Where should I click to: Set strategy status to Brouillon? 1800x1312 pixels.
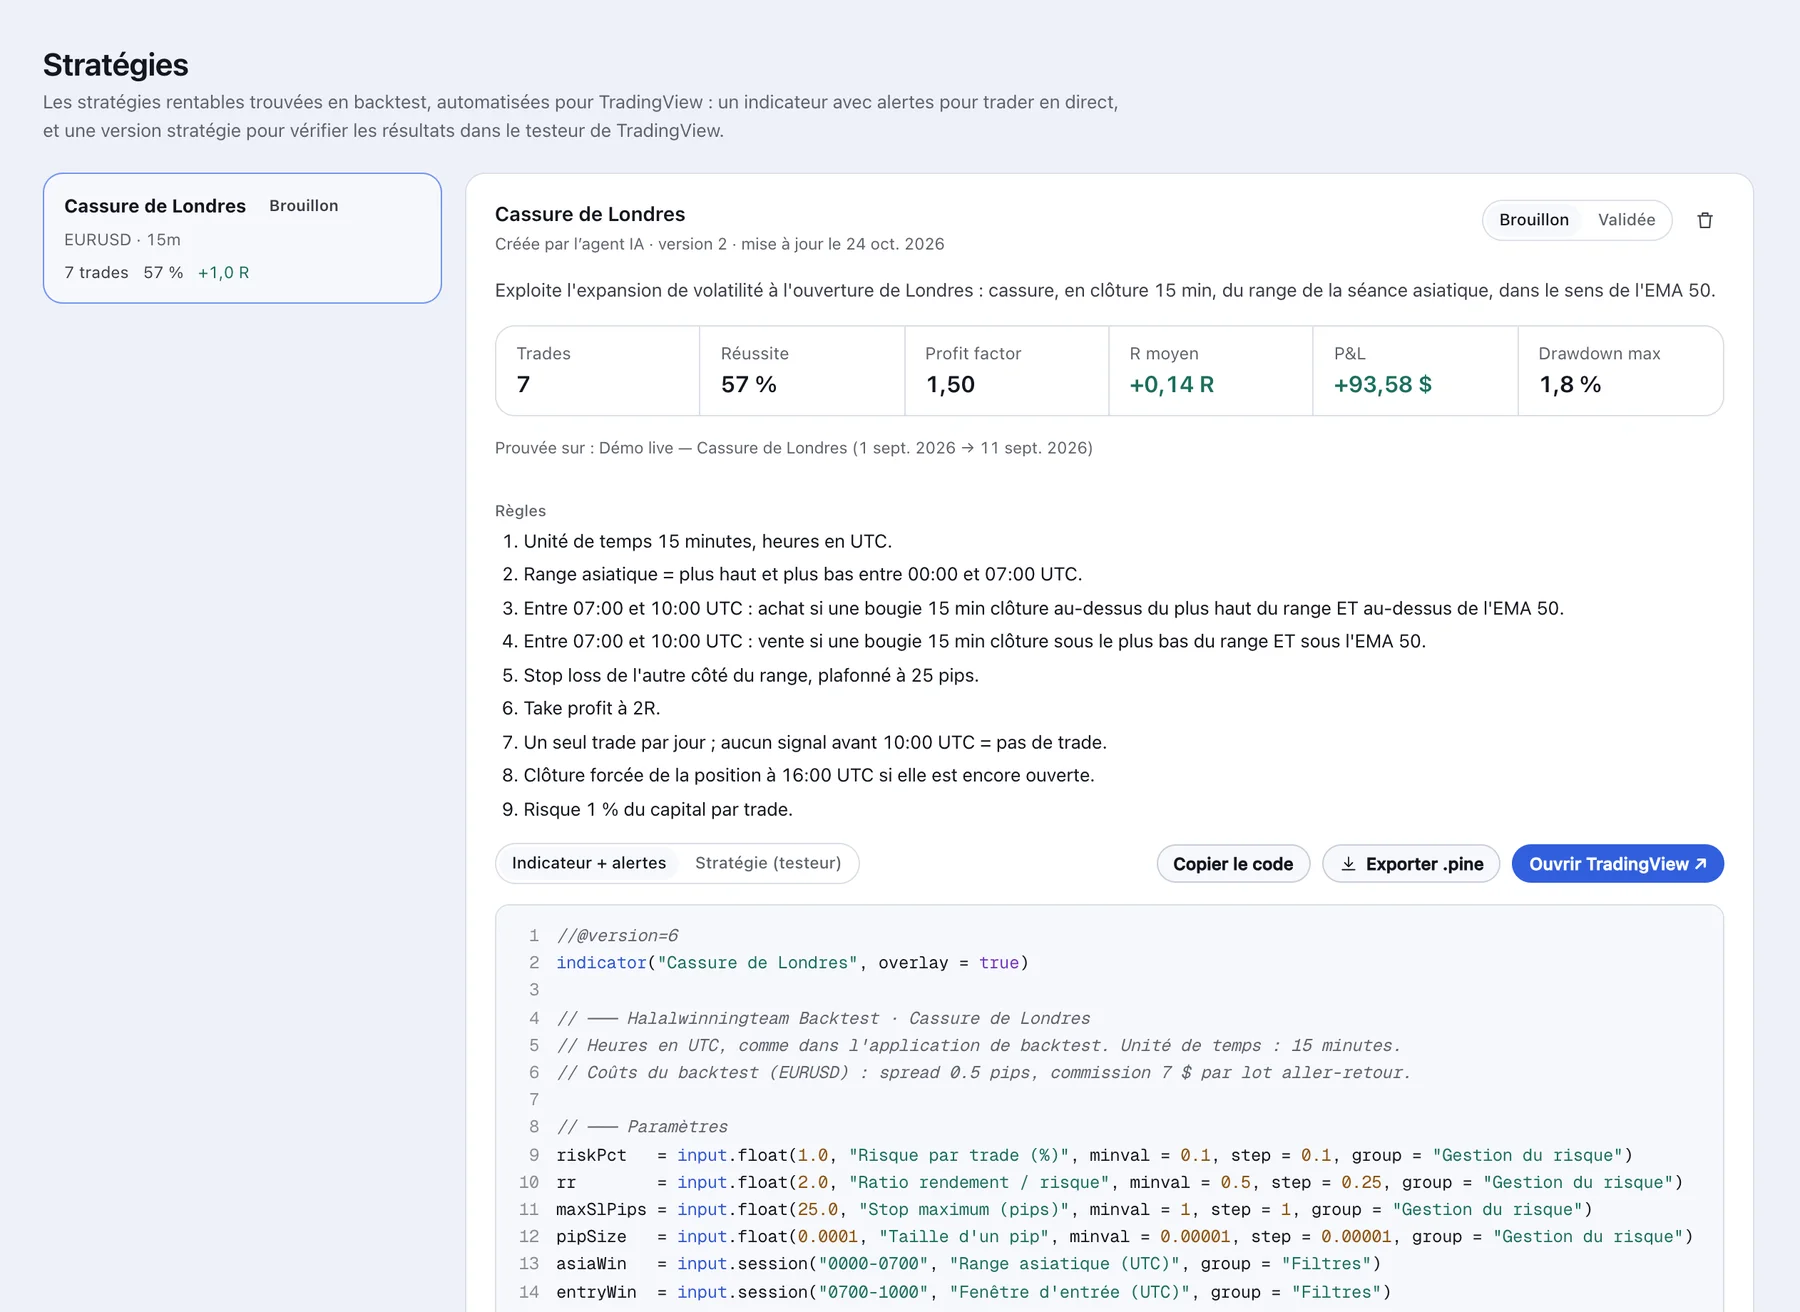pyautogui.click(x=1533, y=220)
